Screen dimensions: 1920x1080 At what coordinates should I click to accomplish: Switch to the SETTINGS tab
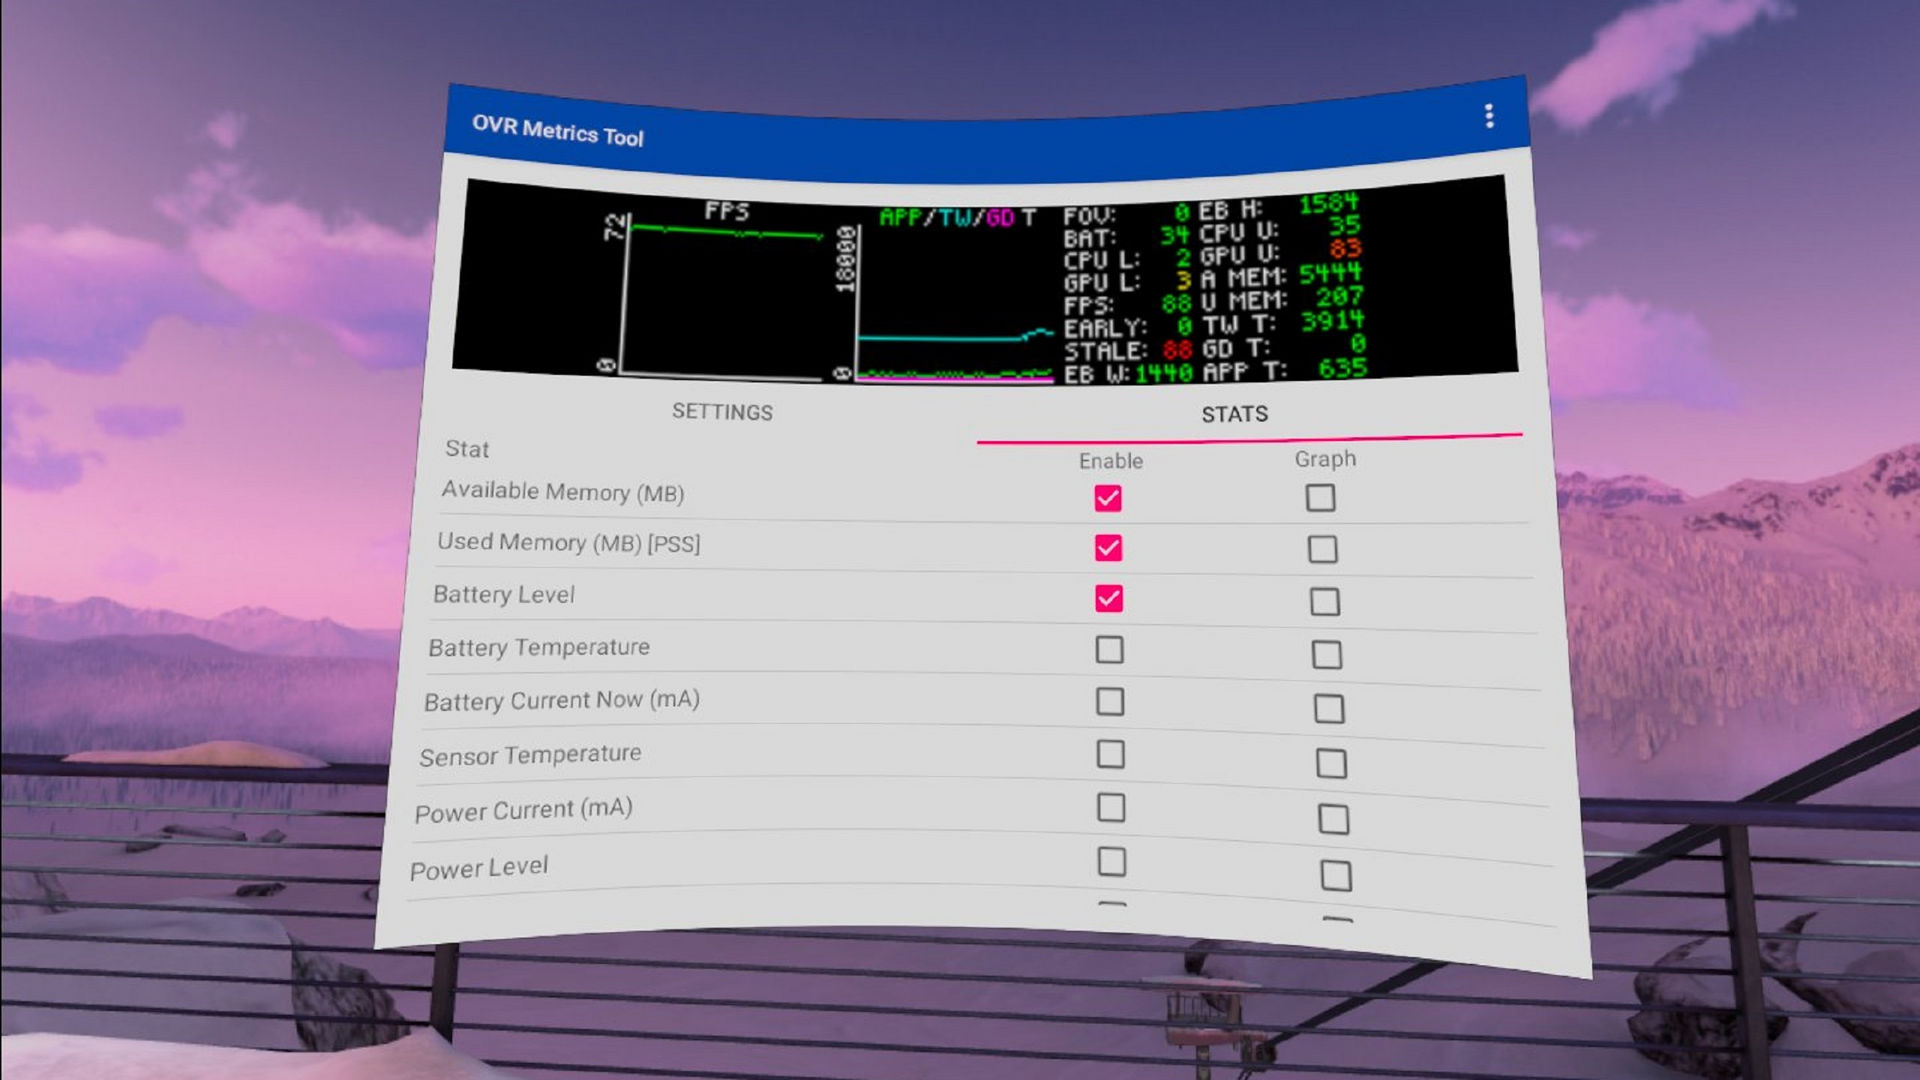point(722,412)
